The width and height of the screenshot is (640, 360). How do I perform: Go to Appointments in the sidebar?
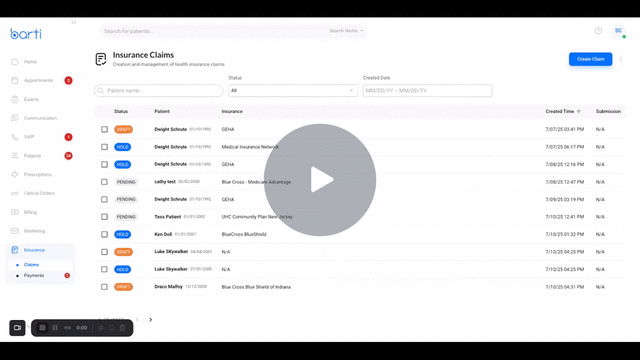click(x=38, y=80)
